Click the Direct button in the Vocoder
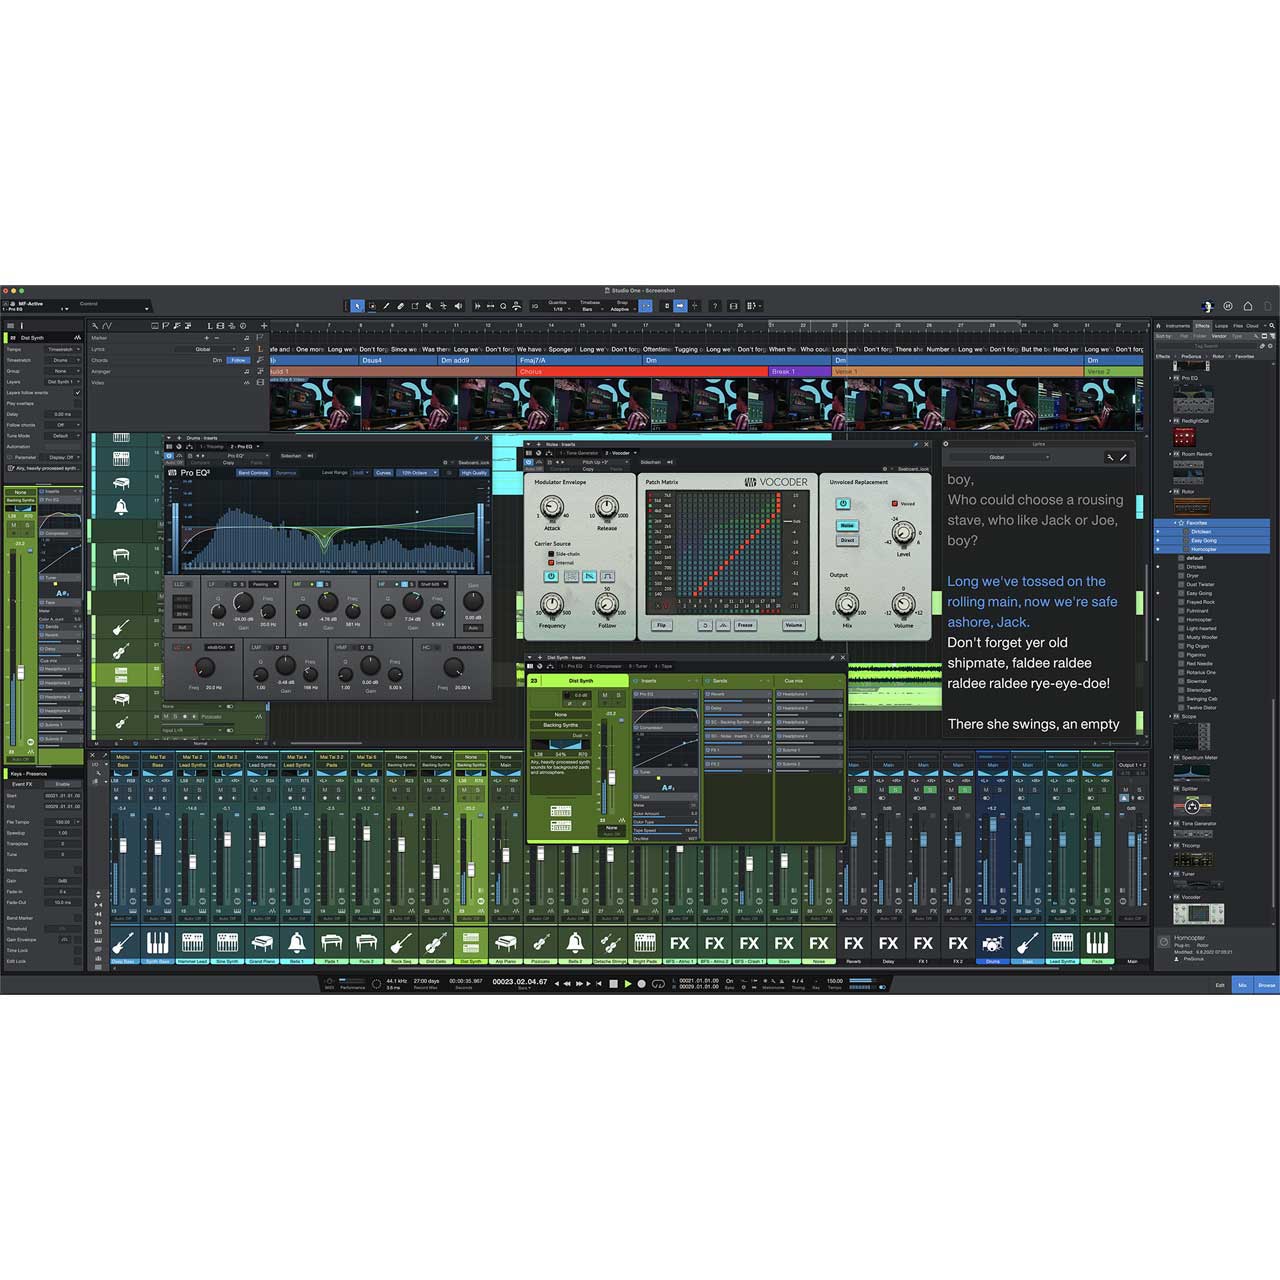1280x1280 pixels. 847,540
